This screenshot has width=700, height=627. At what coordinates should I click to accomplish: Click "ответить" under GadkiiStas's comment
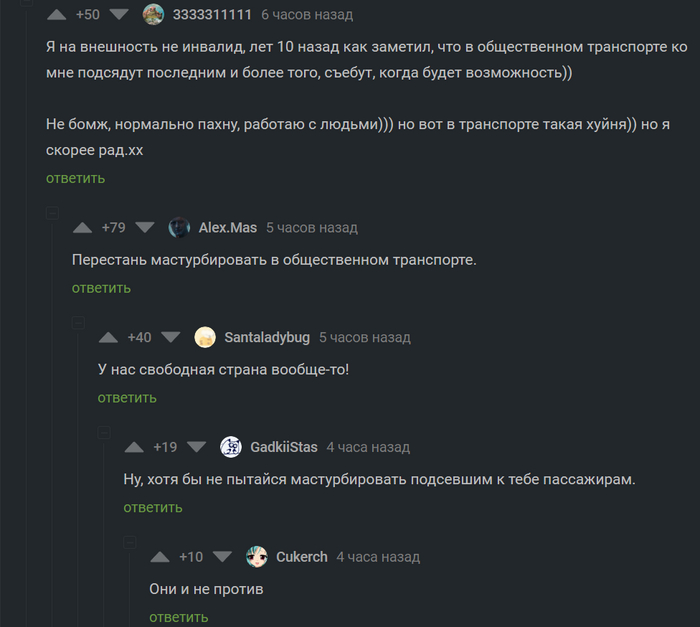point(153,507)
